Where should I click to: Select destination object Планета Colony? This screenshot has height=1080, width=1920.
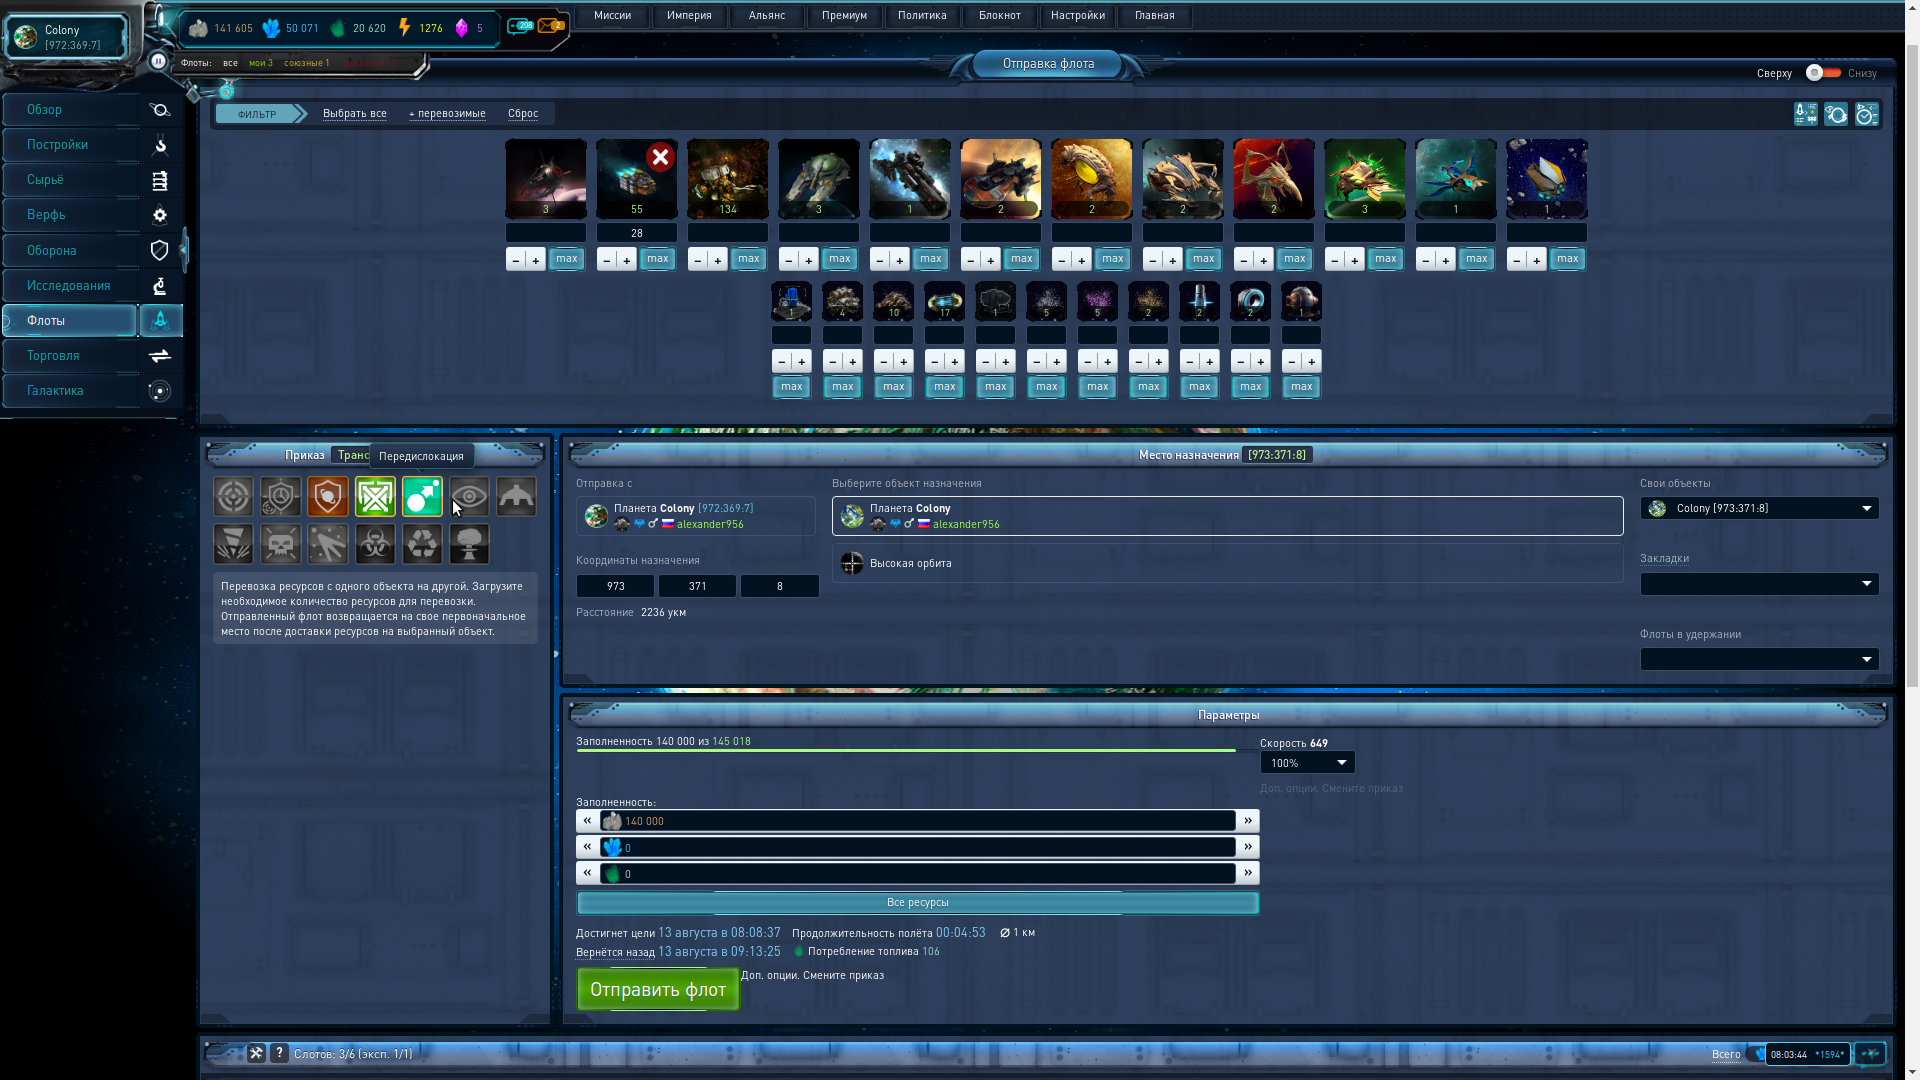pyautogui.click(x=1227, y=516)
